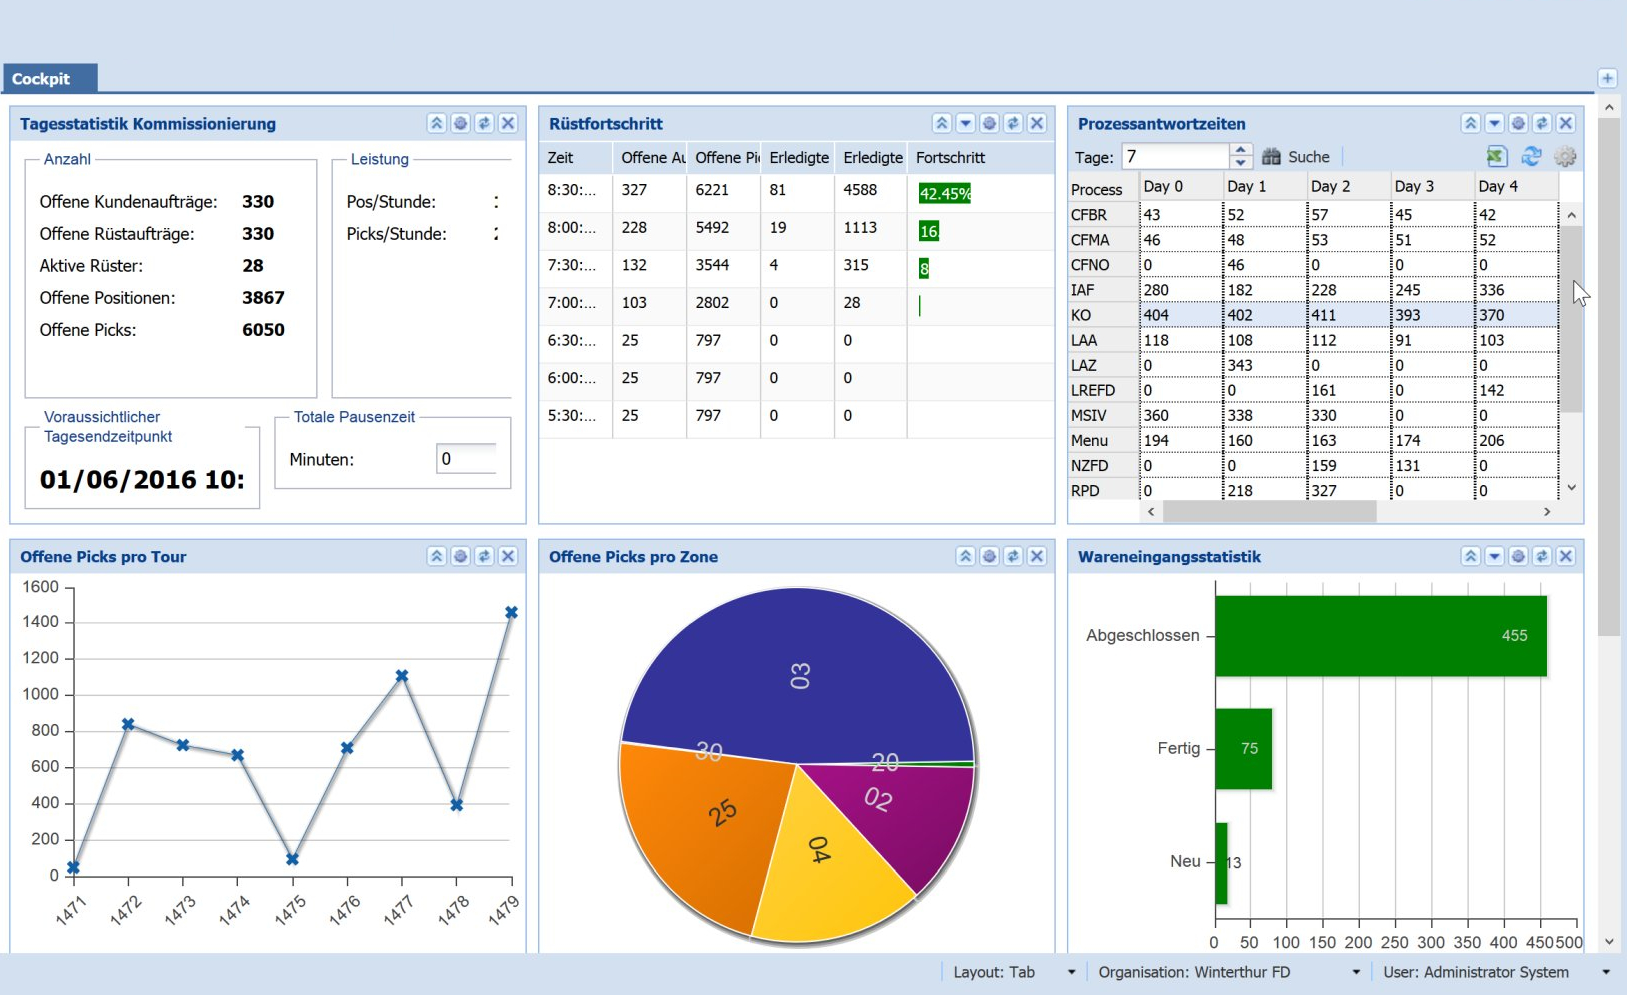
Task: Expand the Layout: Tab dropdown
Action: click(1071, 972)
